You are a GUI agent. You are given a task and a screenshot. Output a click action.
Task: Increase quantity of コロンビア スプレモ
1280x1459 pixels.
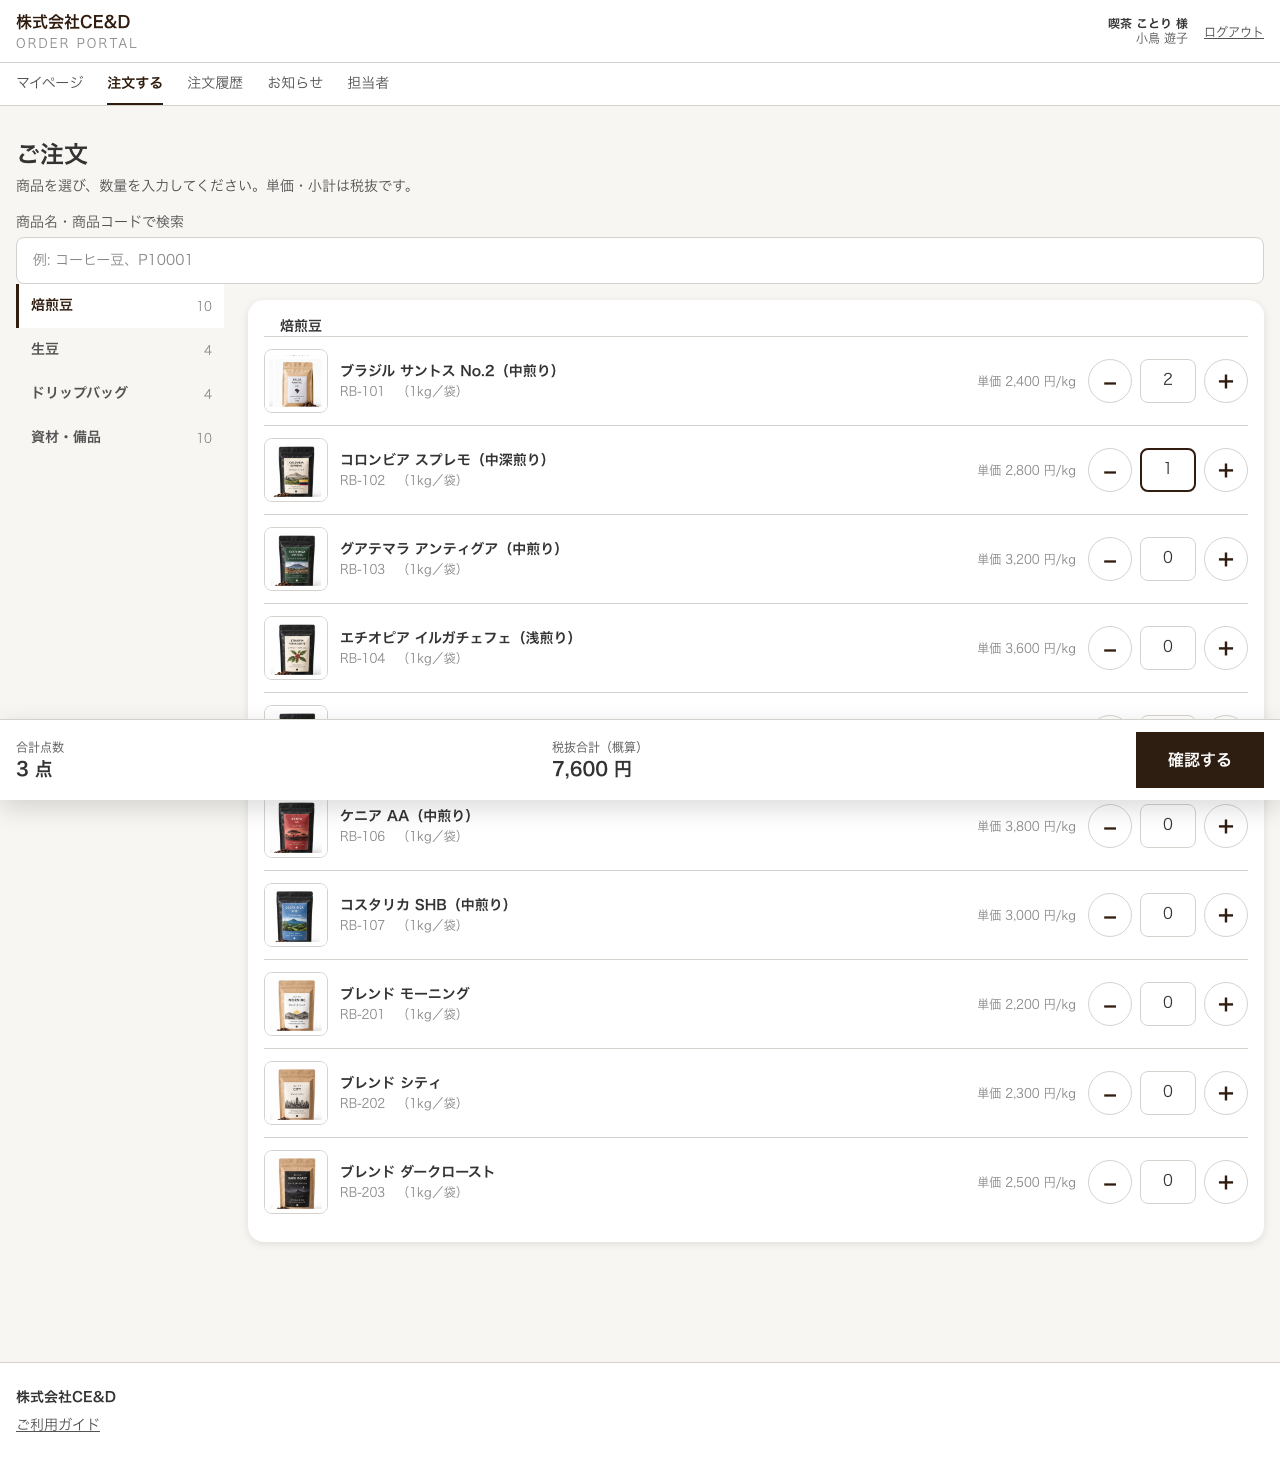(x=1226, y=470)
